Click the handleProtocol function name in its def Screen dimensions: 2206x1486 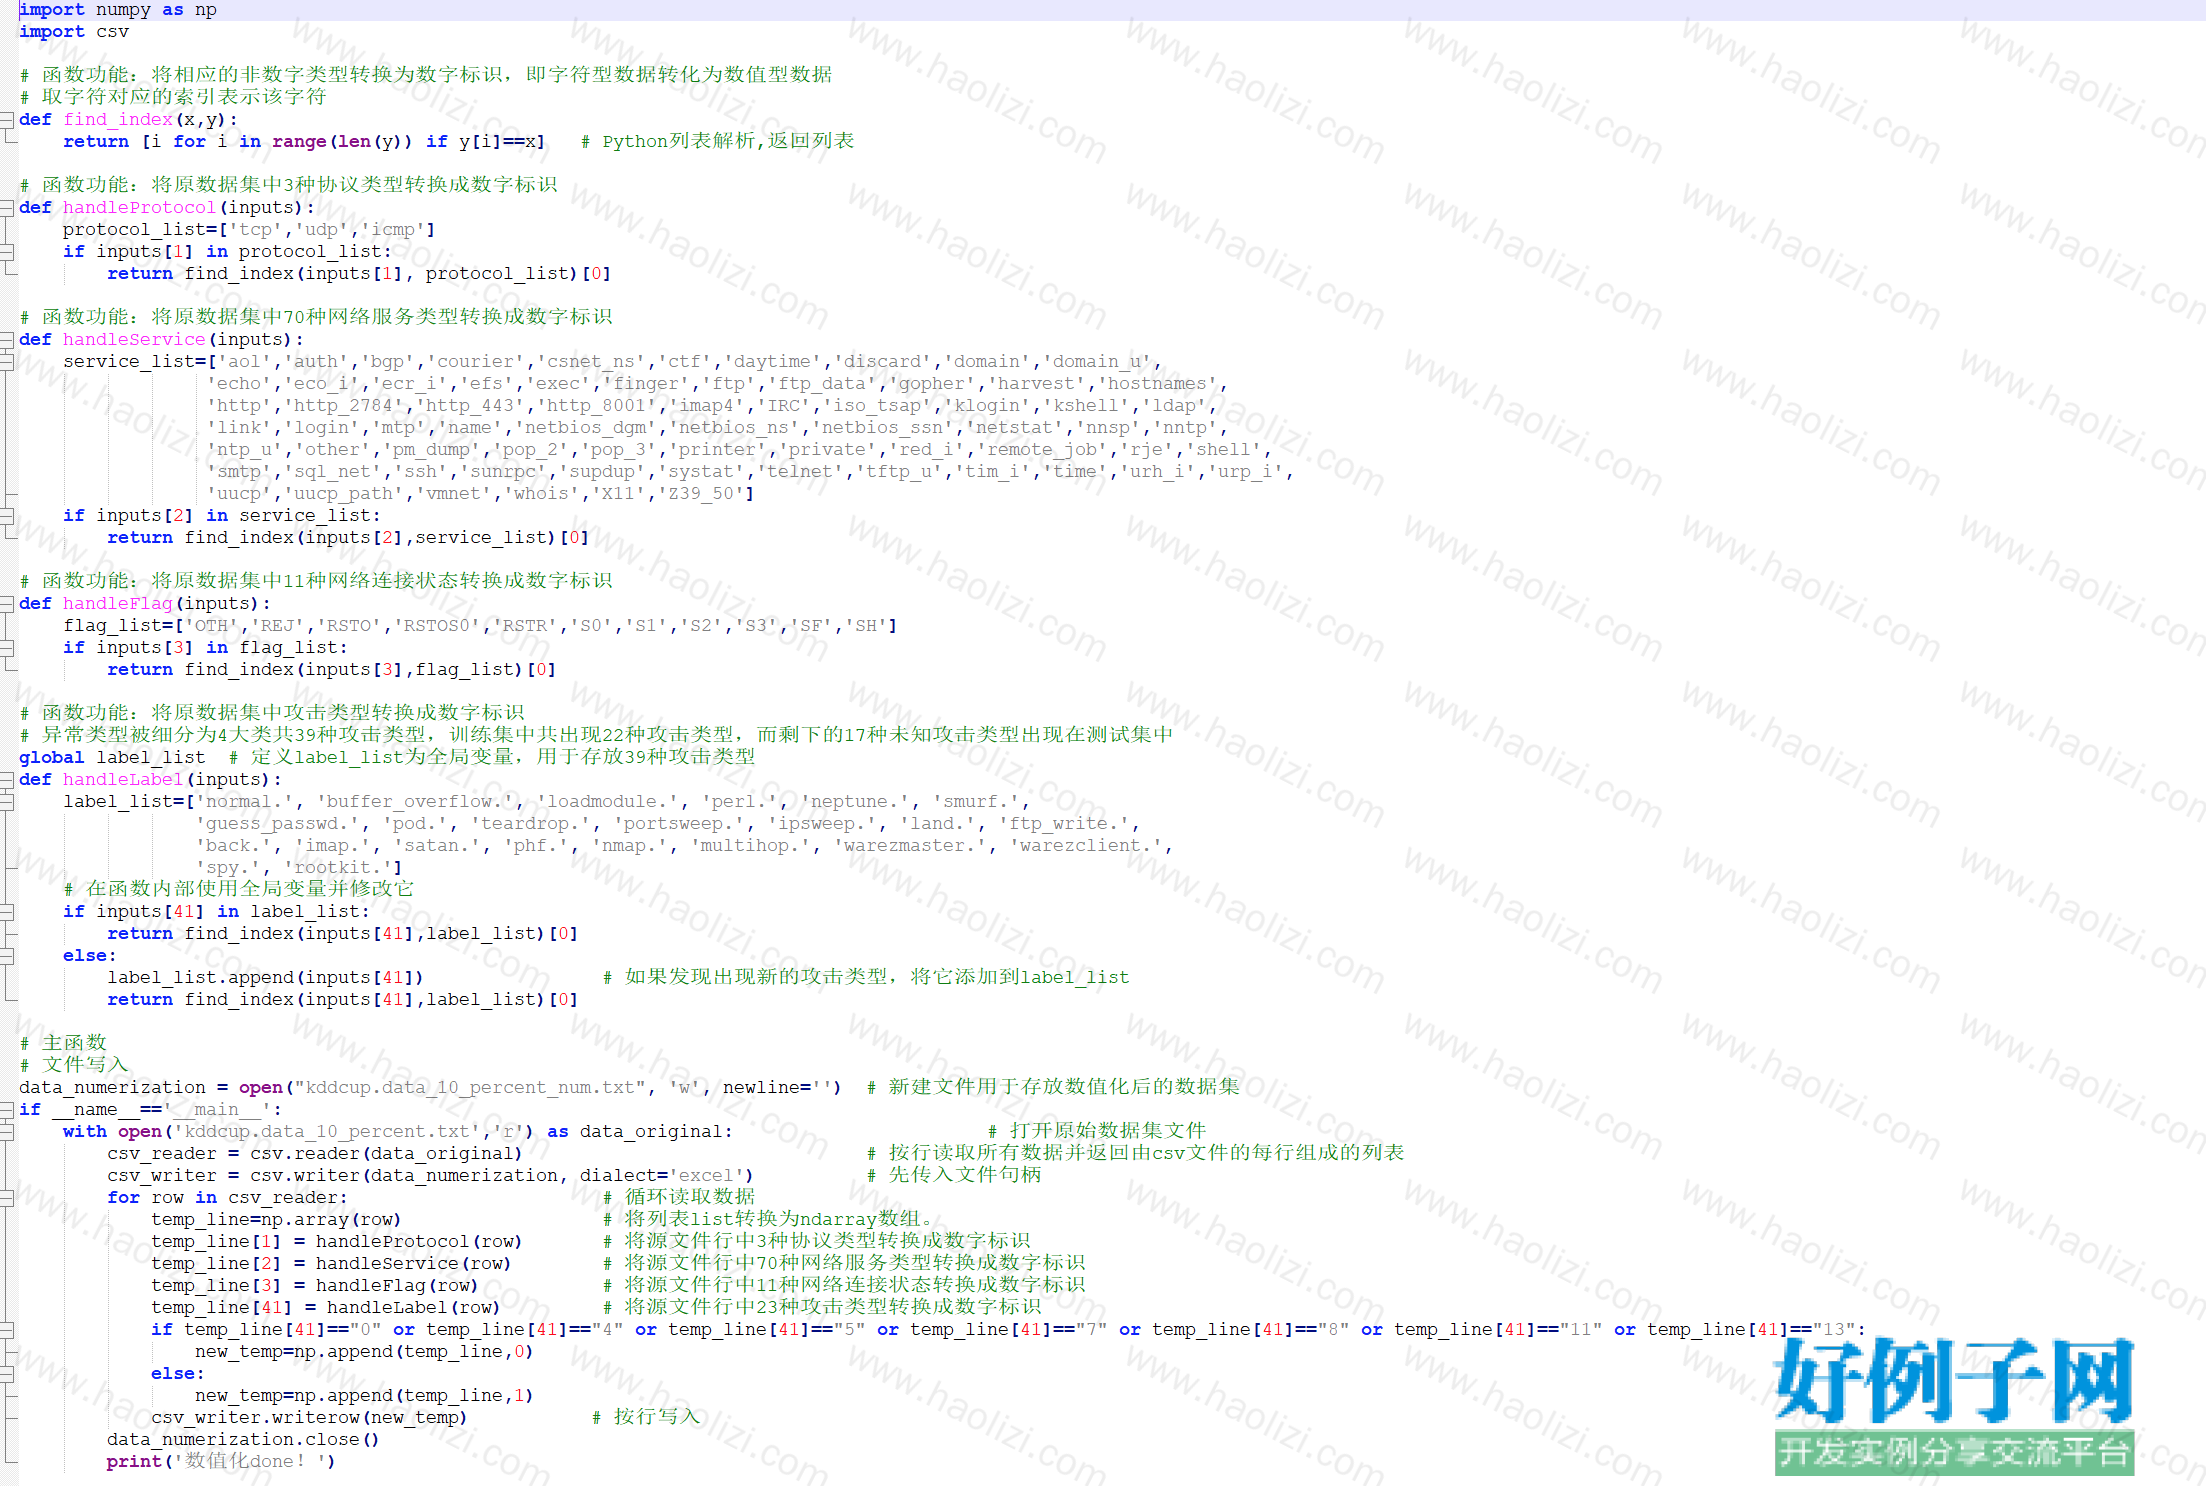[139, 208]
